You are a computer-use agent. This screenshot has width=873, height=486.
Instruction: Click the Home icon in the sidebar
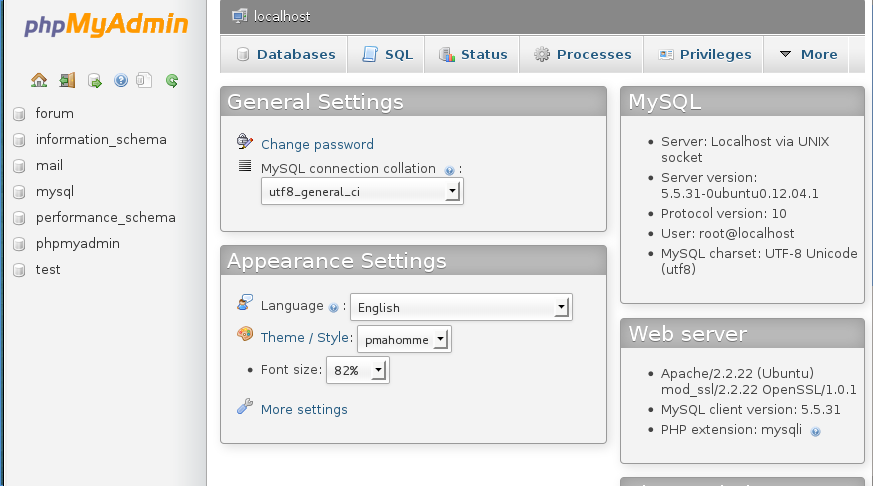(x=39, y=81)
